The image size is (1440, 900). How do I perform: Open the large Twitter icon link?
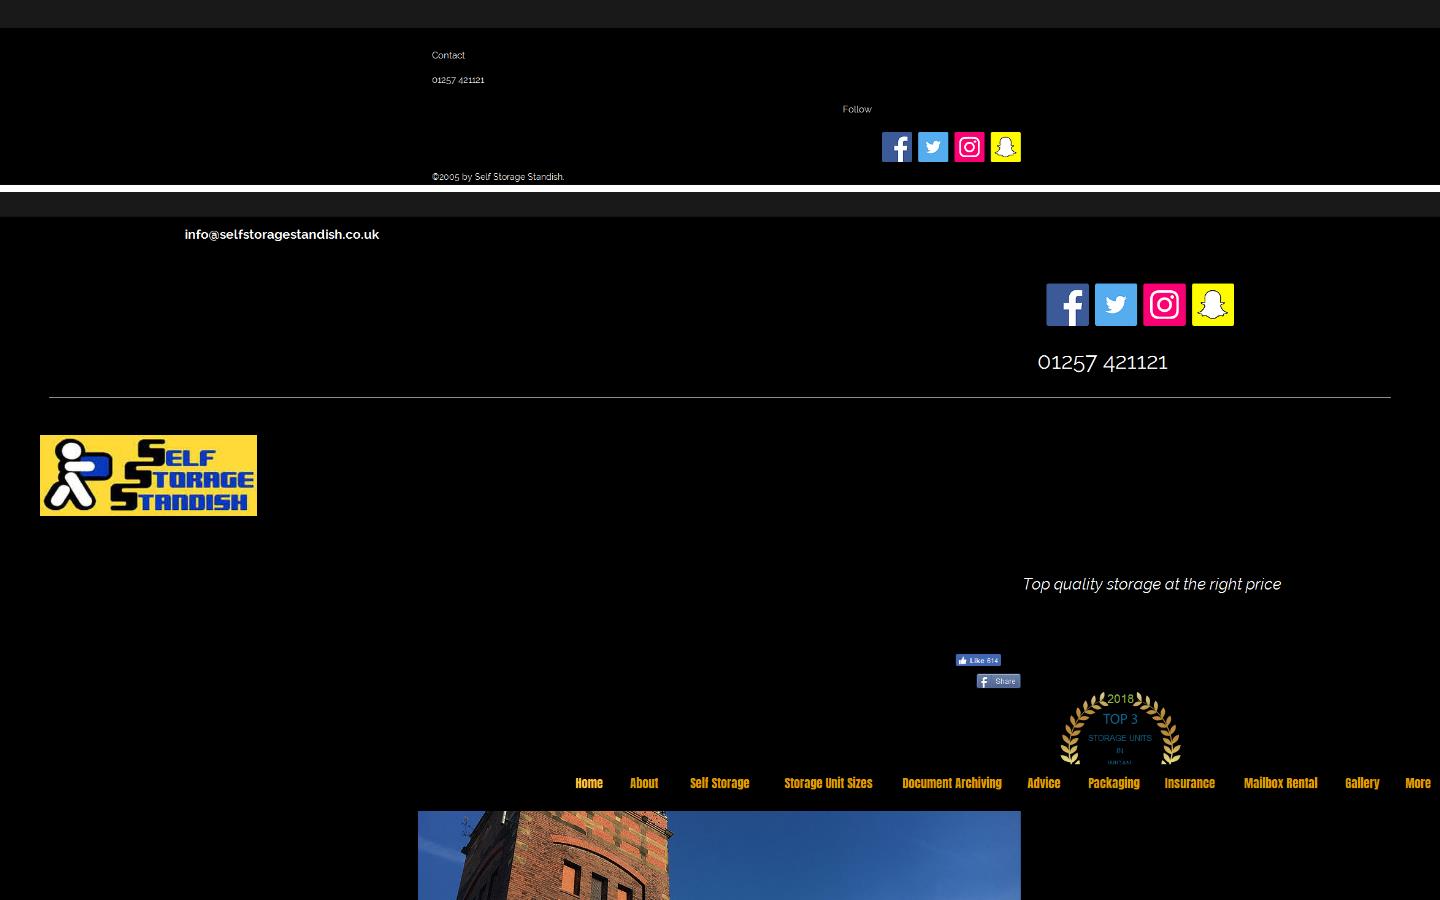[1115, 305]
